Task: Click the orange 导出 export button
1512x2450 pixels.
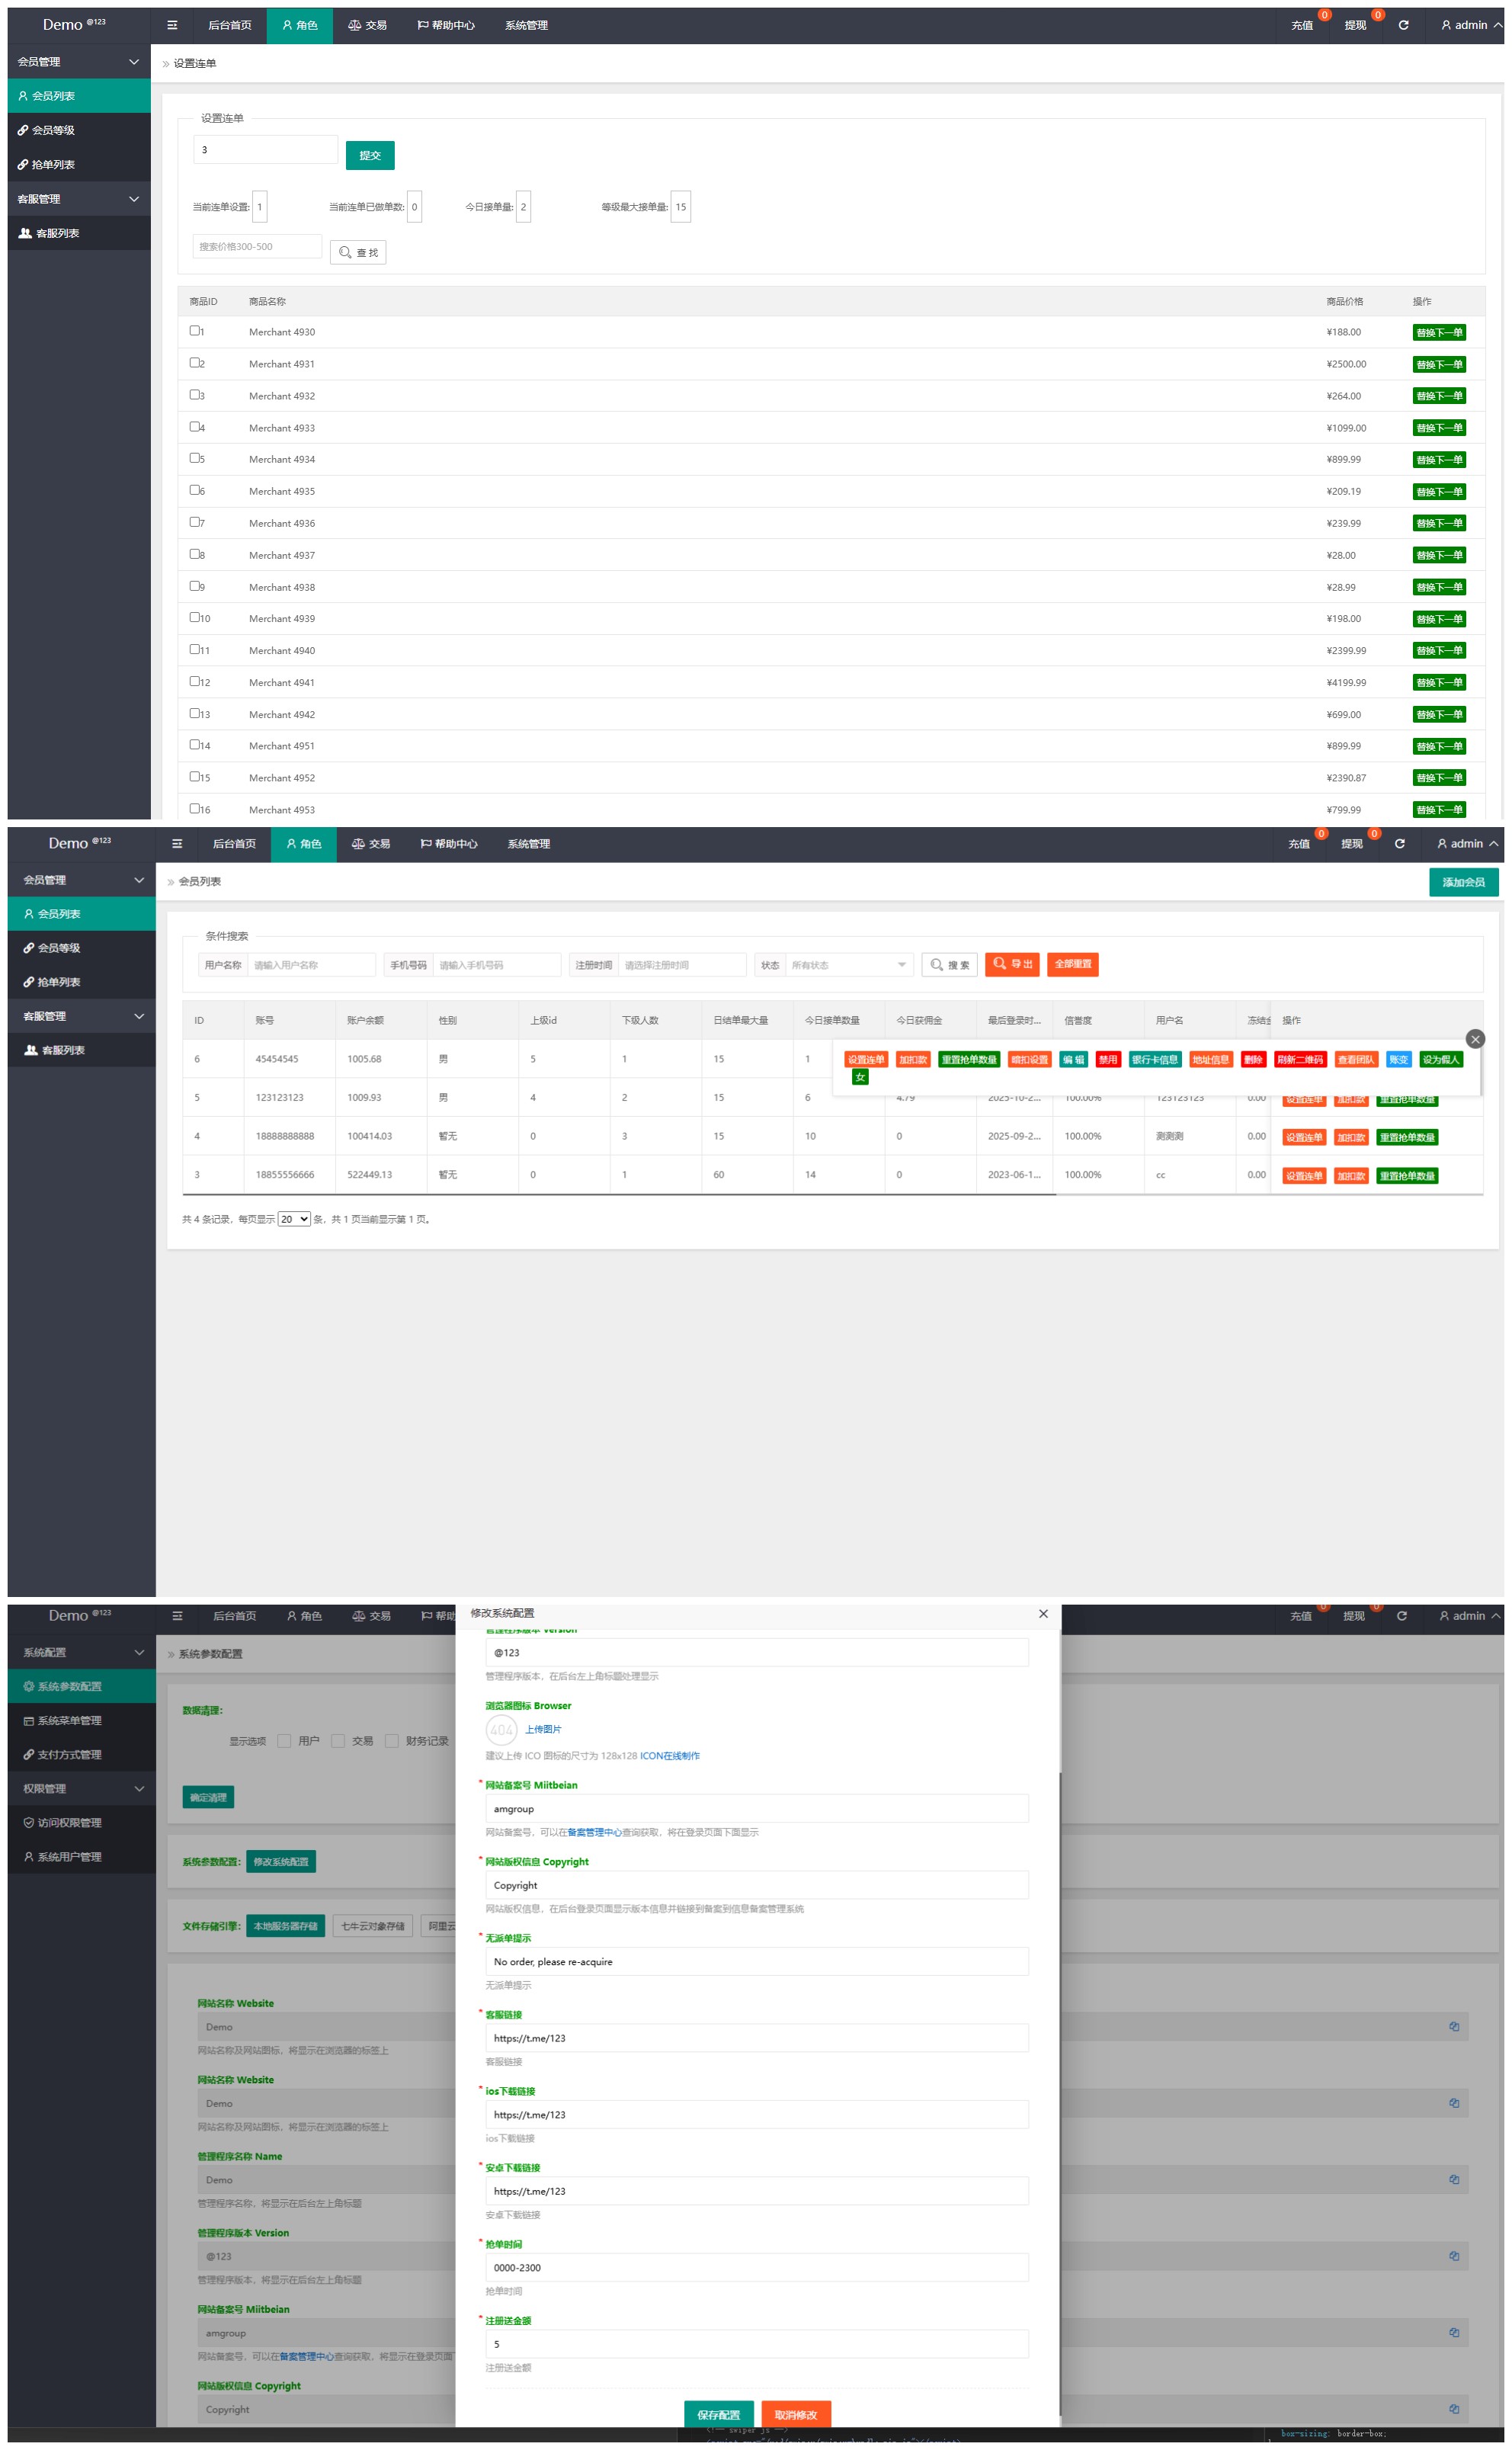Action: click(1011, 964)
